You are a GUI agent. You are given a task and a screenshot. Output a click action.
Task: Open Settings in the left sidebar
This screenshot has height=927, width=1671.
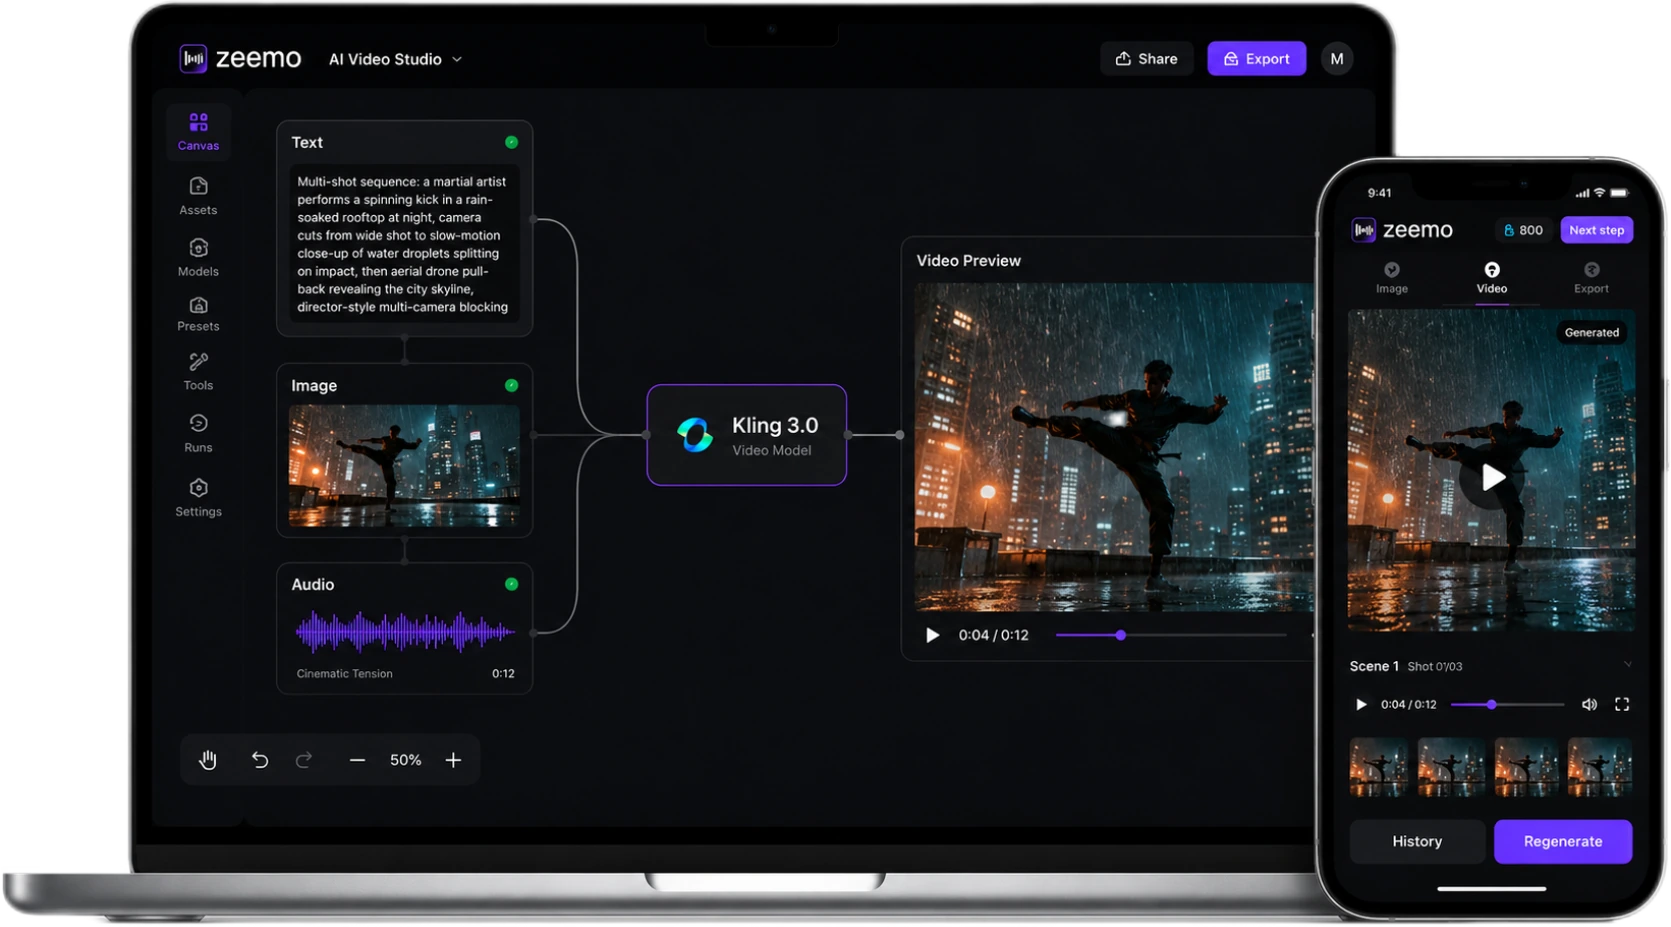pyautogui.click(x=198, y=497)
